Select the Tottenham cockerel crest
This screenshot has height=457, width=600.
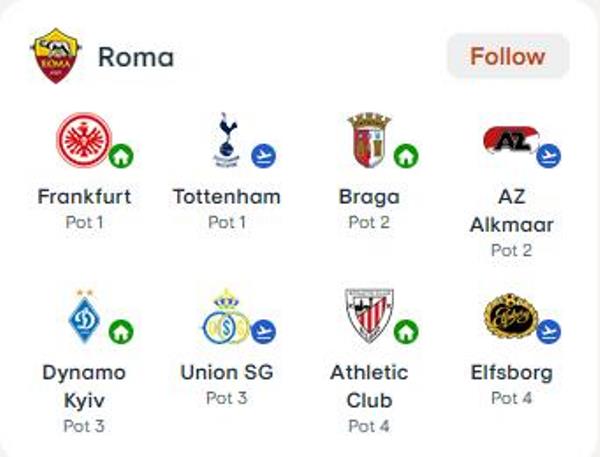point(227,140)
